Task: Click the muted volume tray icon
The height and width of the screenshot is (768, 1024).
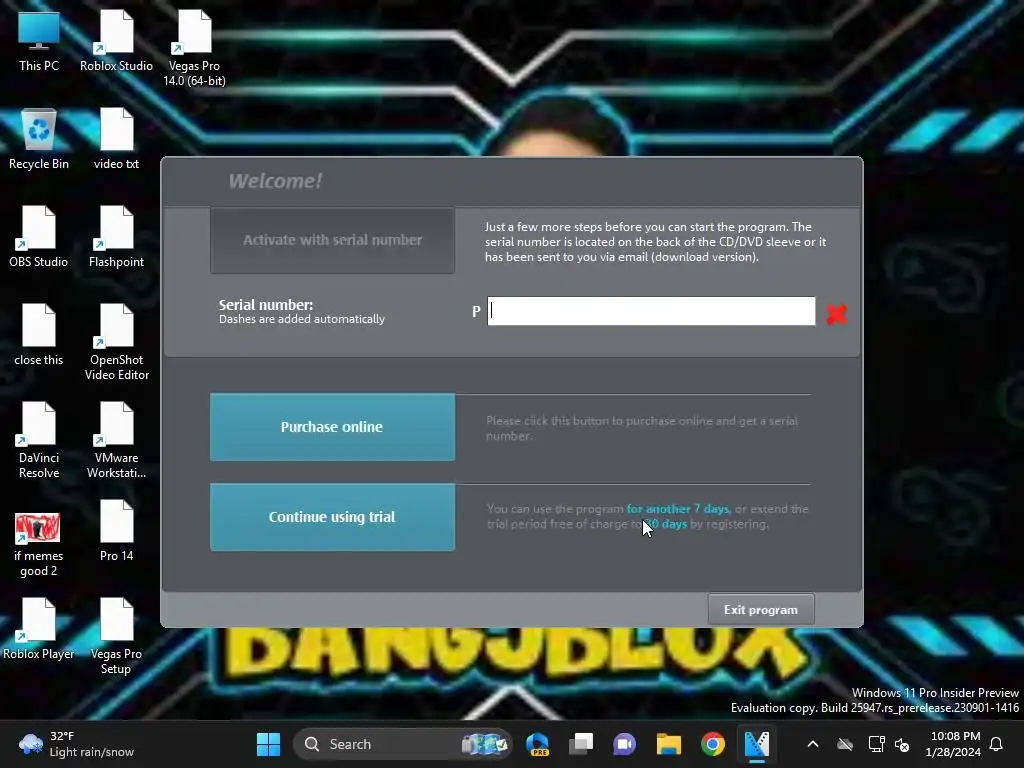Action: pos(903,744)
